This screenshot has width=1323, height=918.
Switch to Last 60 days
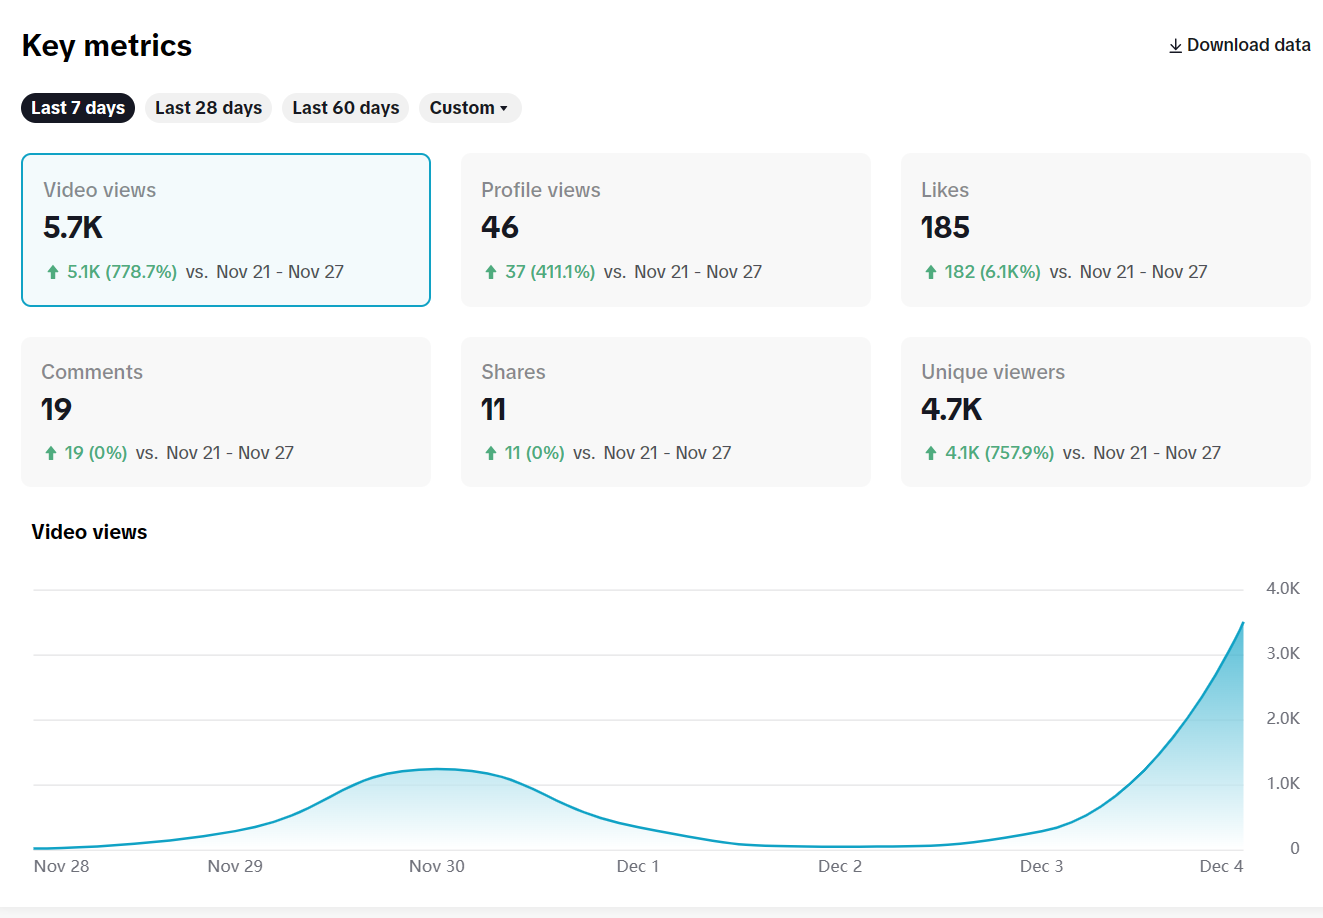[x=346, y=108]
